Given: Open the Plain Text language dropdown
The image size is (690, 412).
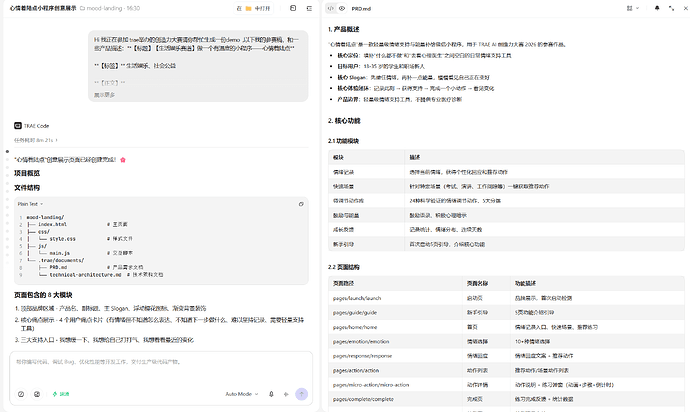Looking at the screenshot, I should click(30, 204).
